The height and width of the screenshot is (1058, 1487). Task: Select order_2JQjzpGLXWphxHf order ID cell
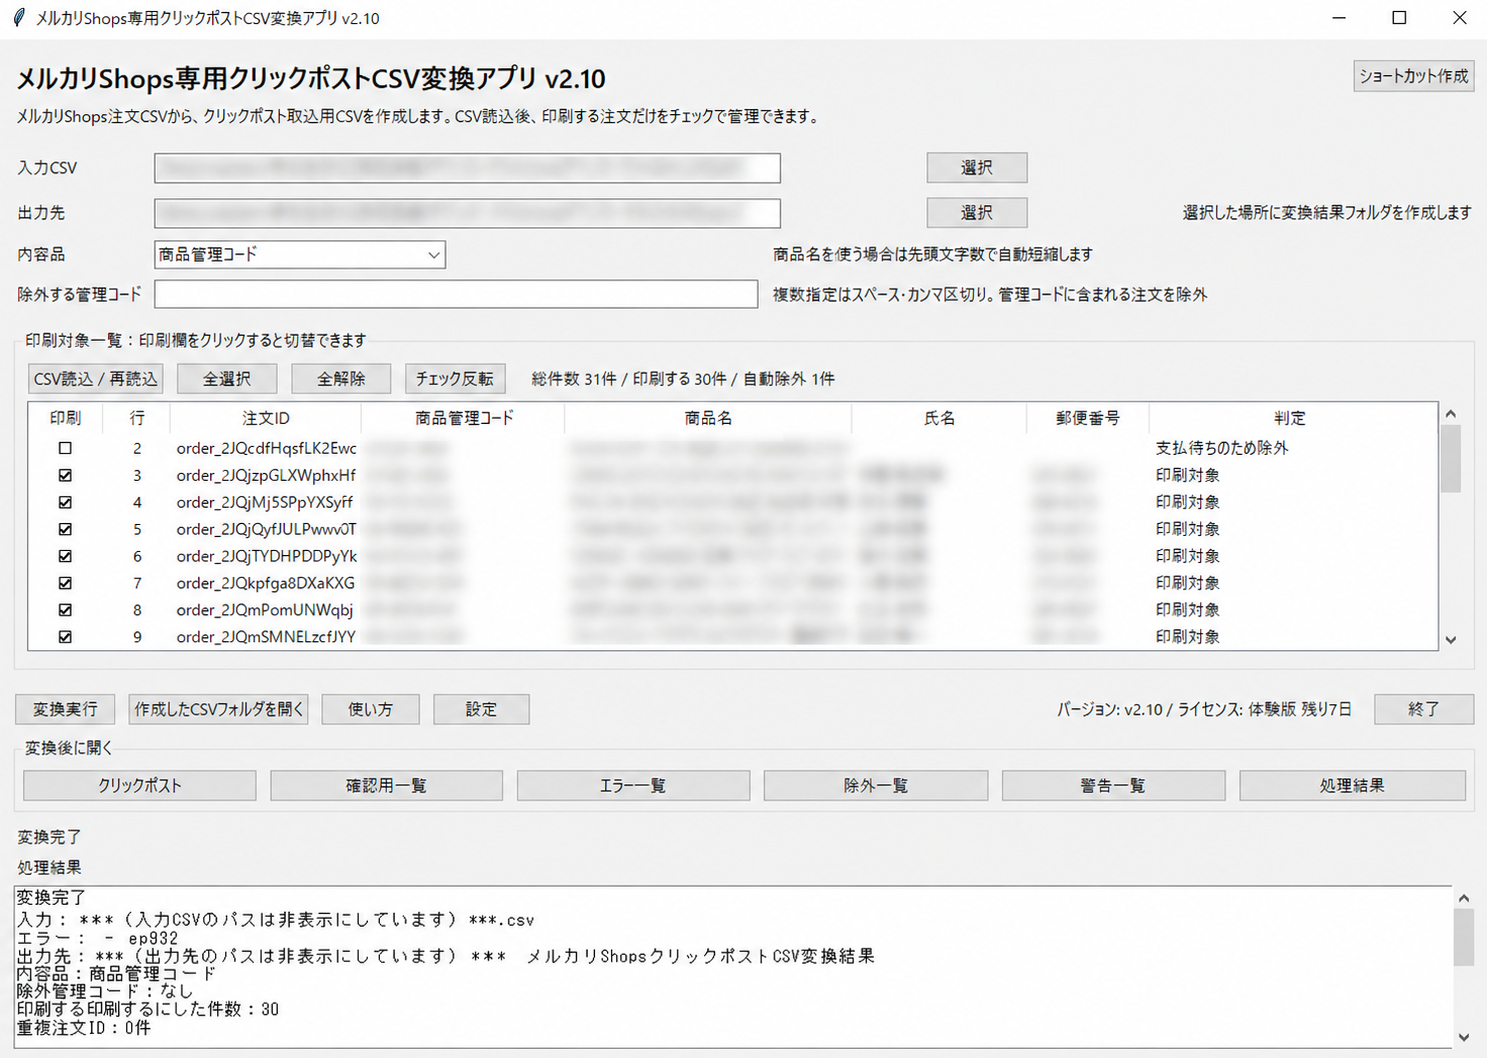pos(266,475)
